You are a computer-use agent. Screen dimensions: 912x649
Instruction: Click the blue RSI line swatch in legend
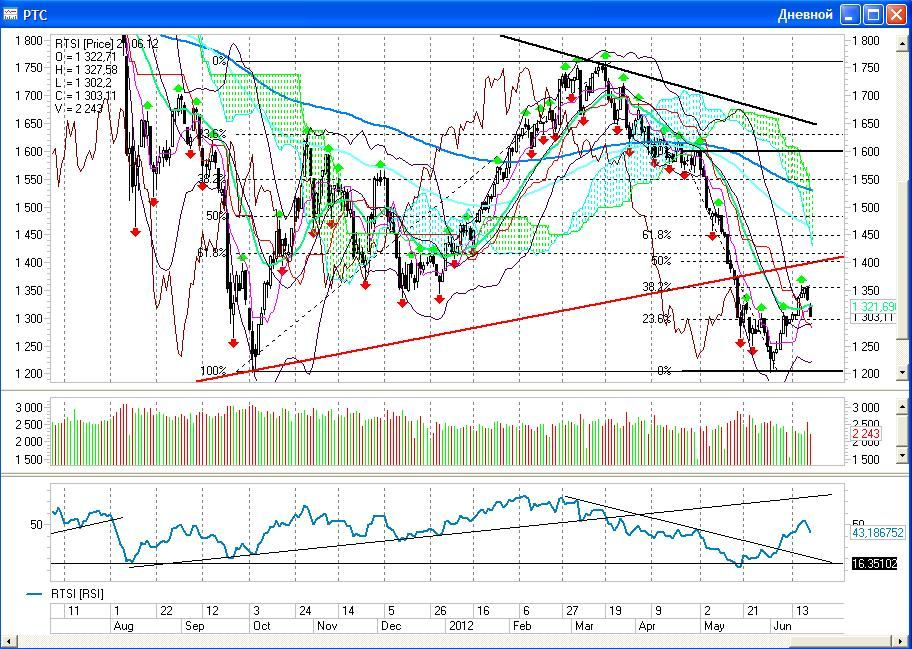point(35,594)
